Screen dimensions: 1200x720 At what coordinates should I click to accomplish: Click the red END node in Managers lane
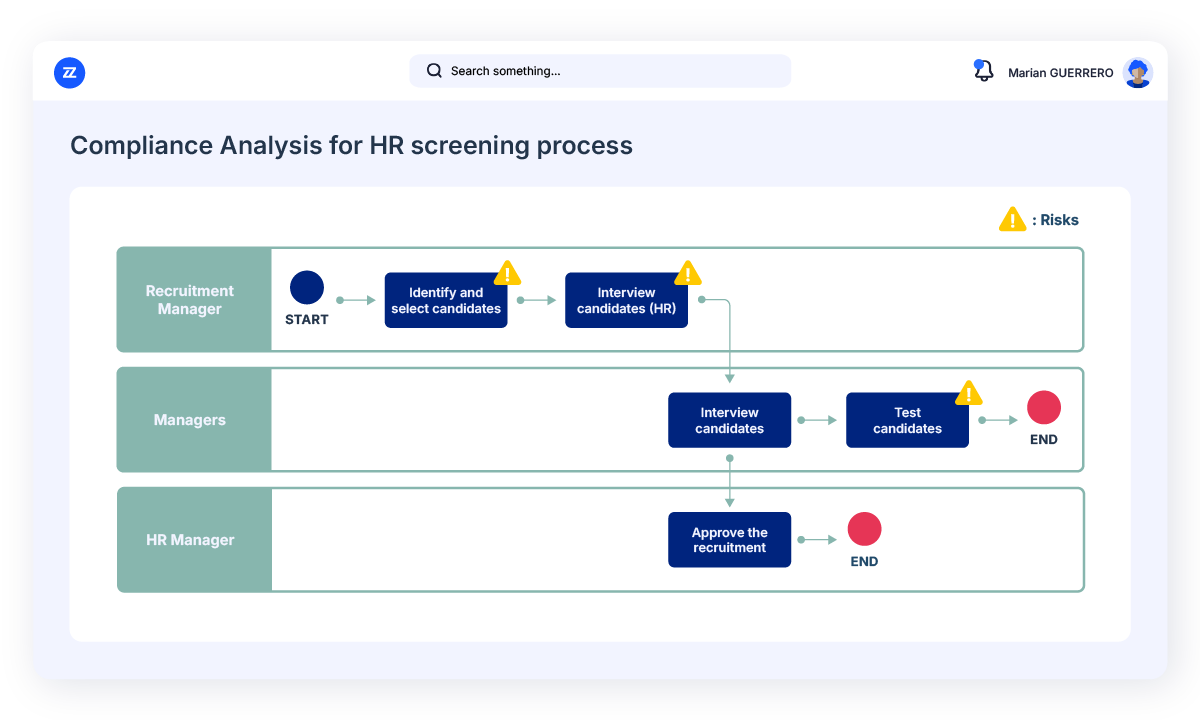click(1044, 408)
